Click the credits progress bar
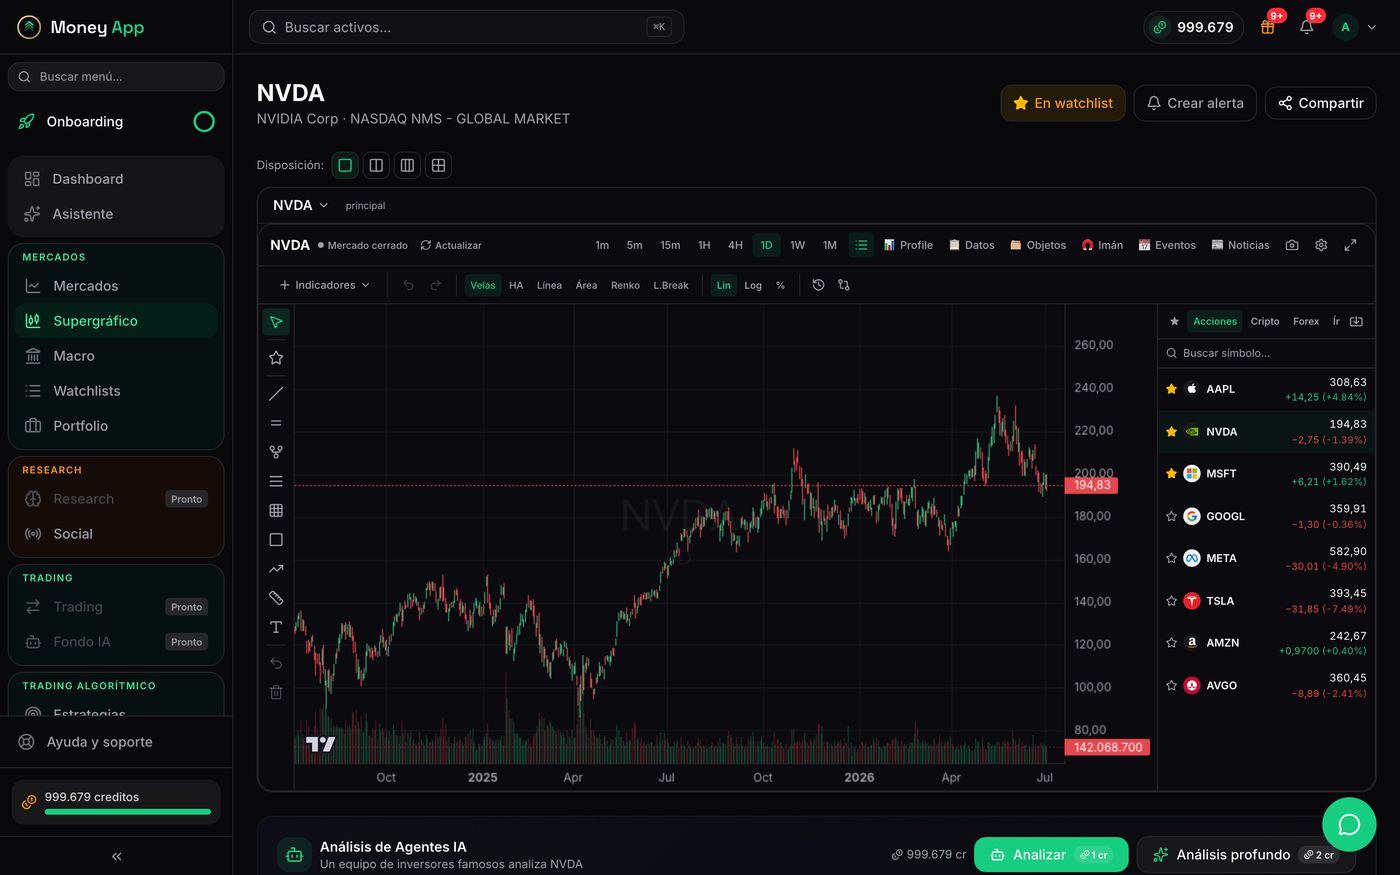The width and height of the screenshot is (1400, 875). click(x=128, y=812)
